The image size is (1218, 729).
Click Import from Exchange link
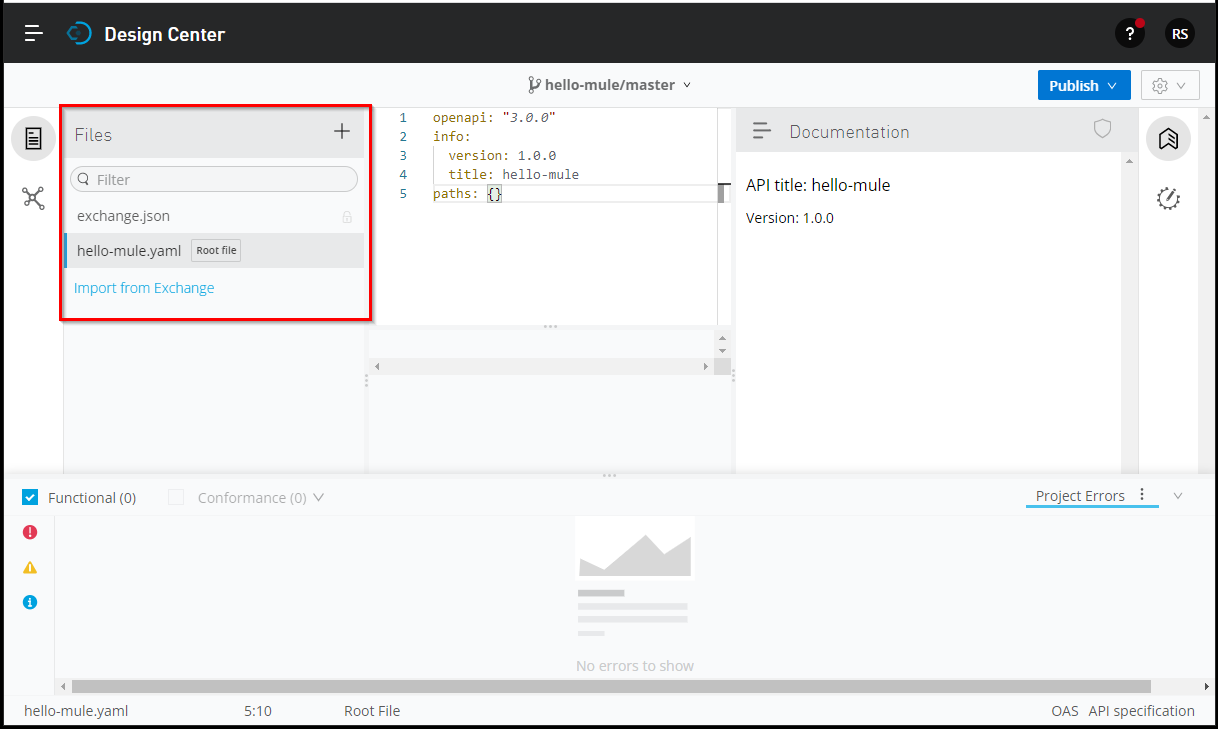click(143, 287)
